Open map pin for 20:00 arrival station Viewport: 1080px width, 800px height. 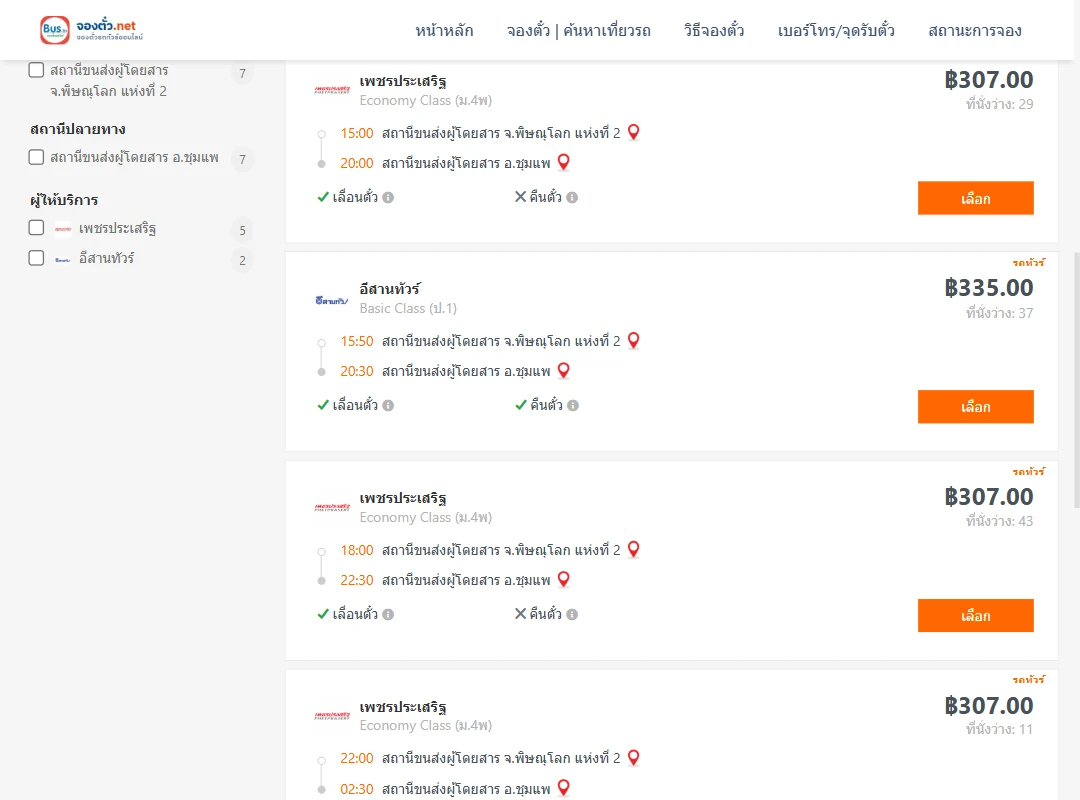pyautogui.click(x=563, y=162)
